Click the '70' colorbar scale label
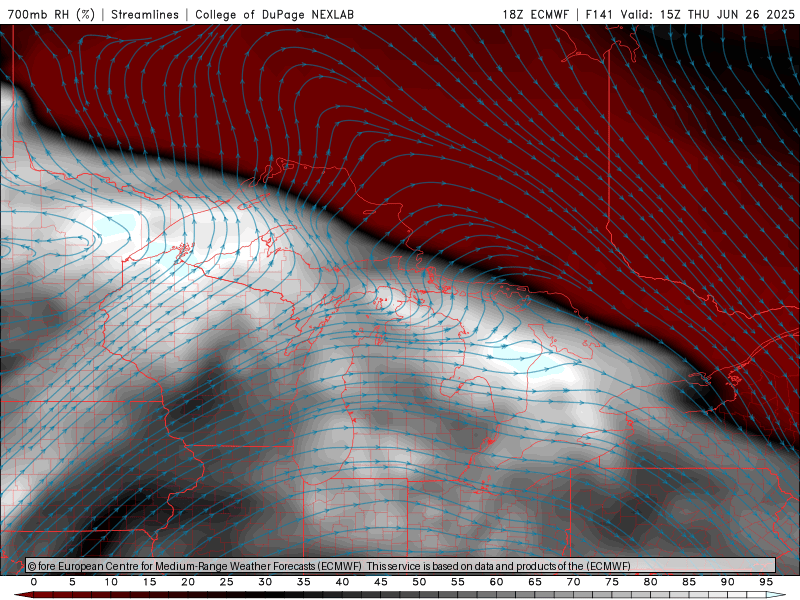This screenshot has width=800, height=600. click(x=573, y=582)
